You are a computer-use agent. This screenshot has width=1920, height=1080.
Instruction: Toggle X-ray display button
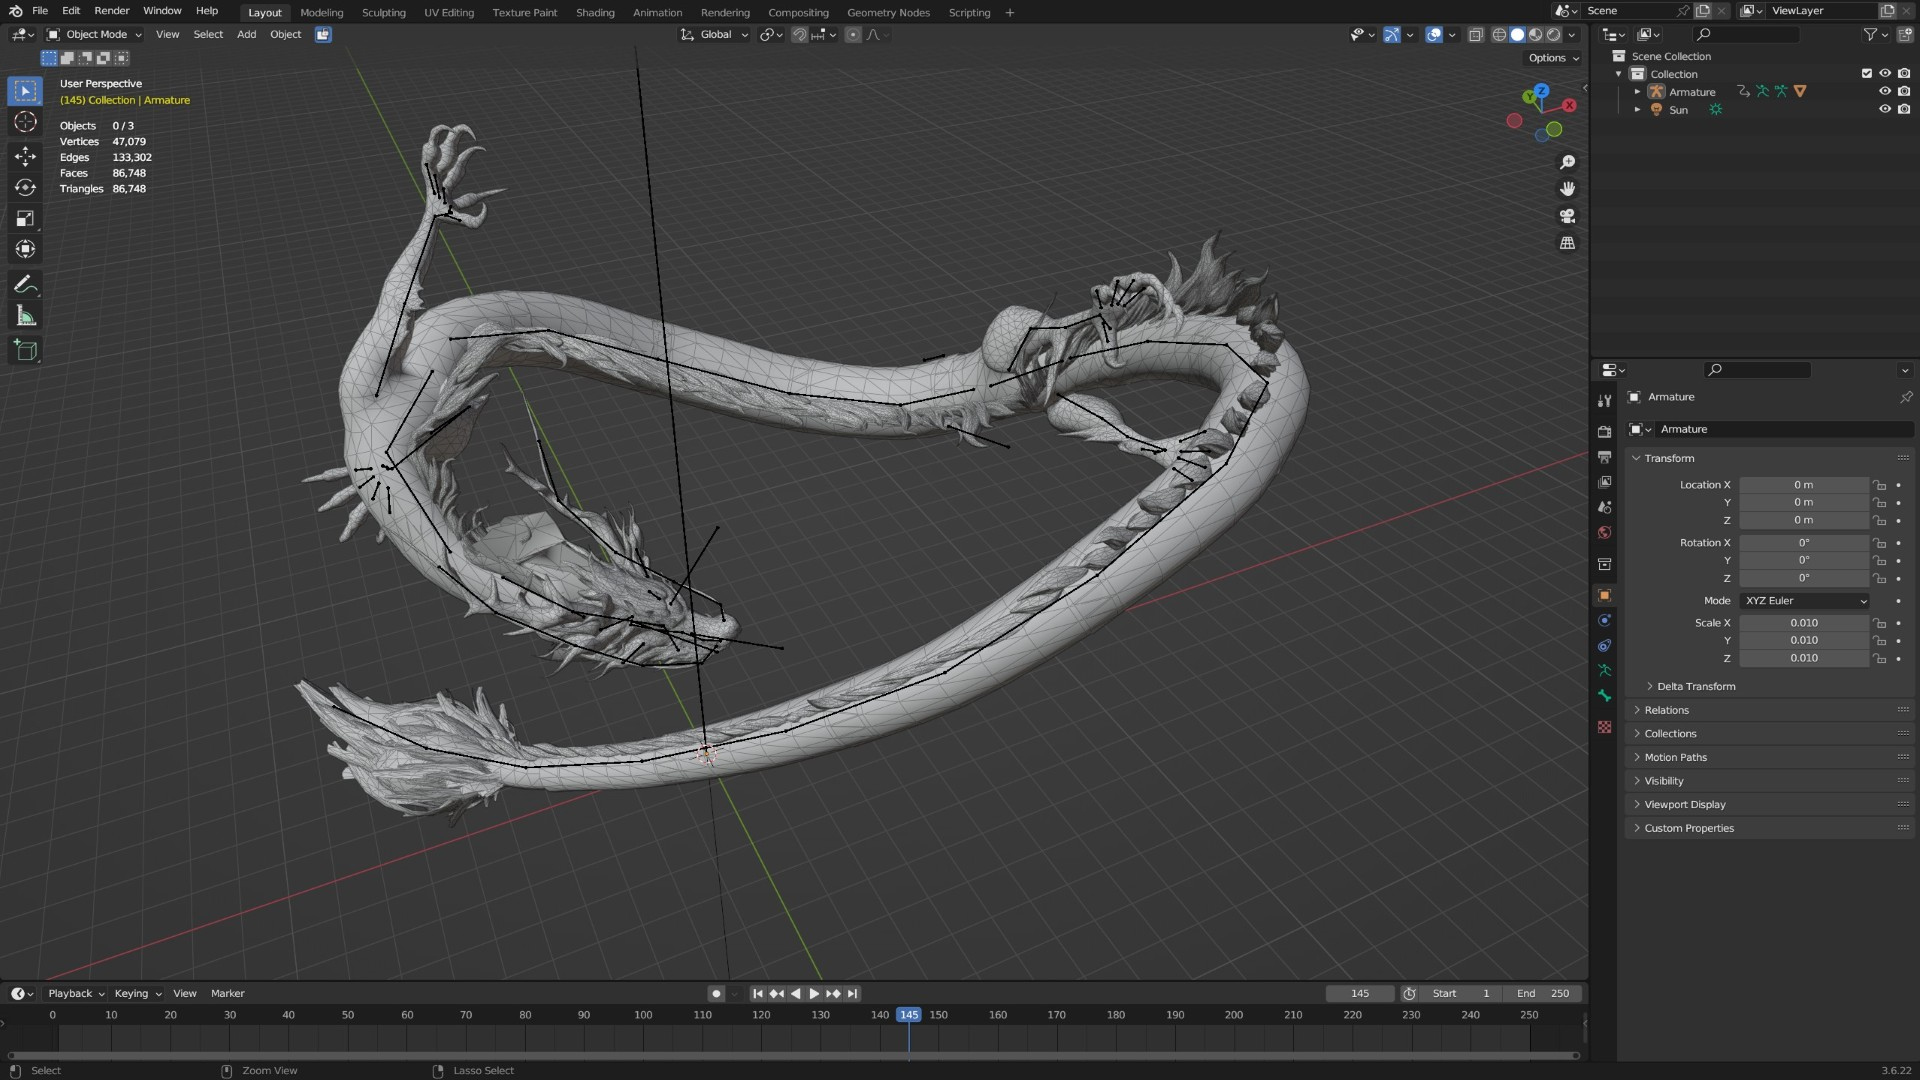point(1475,34)
